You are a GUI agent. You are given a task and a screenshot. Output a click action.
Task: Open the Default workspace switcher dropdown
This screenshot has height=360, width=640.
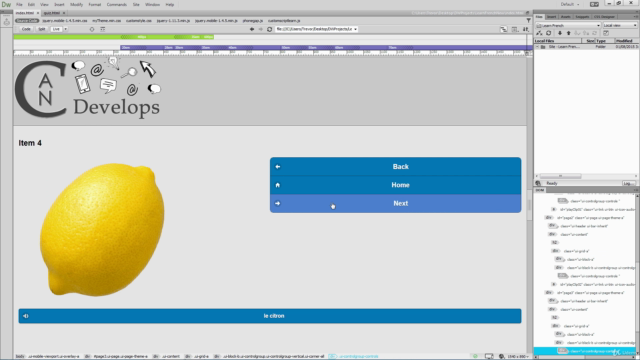(x=570, y=4)
